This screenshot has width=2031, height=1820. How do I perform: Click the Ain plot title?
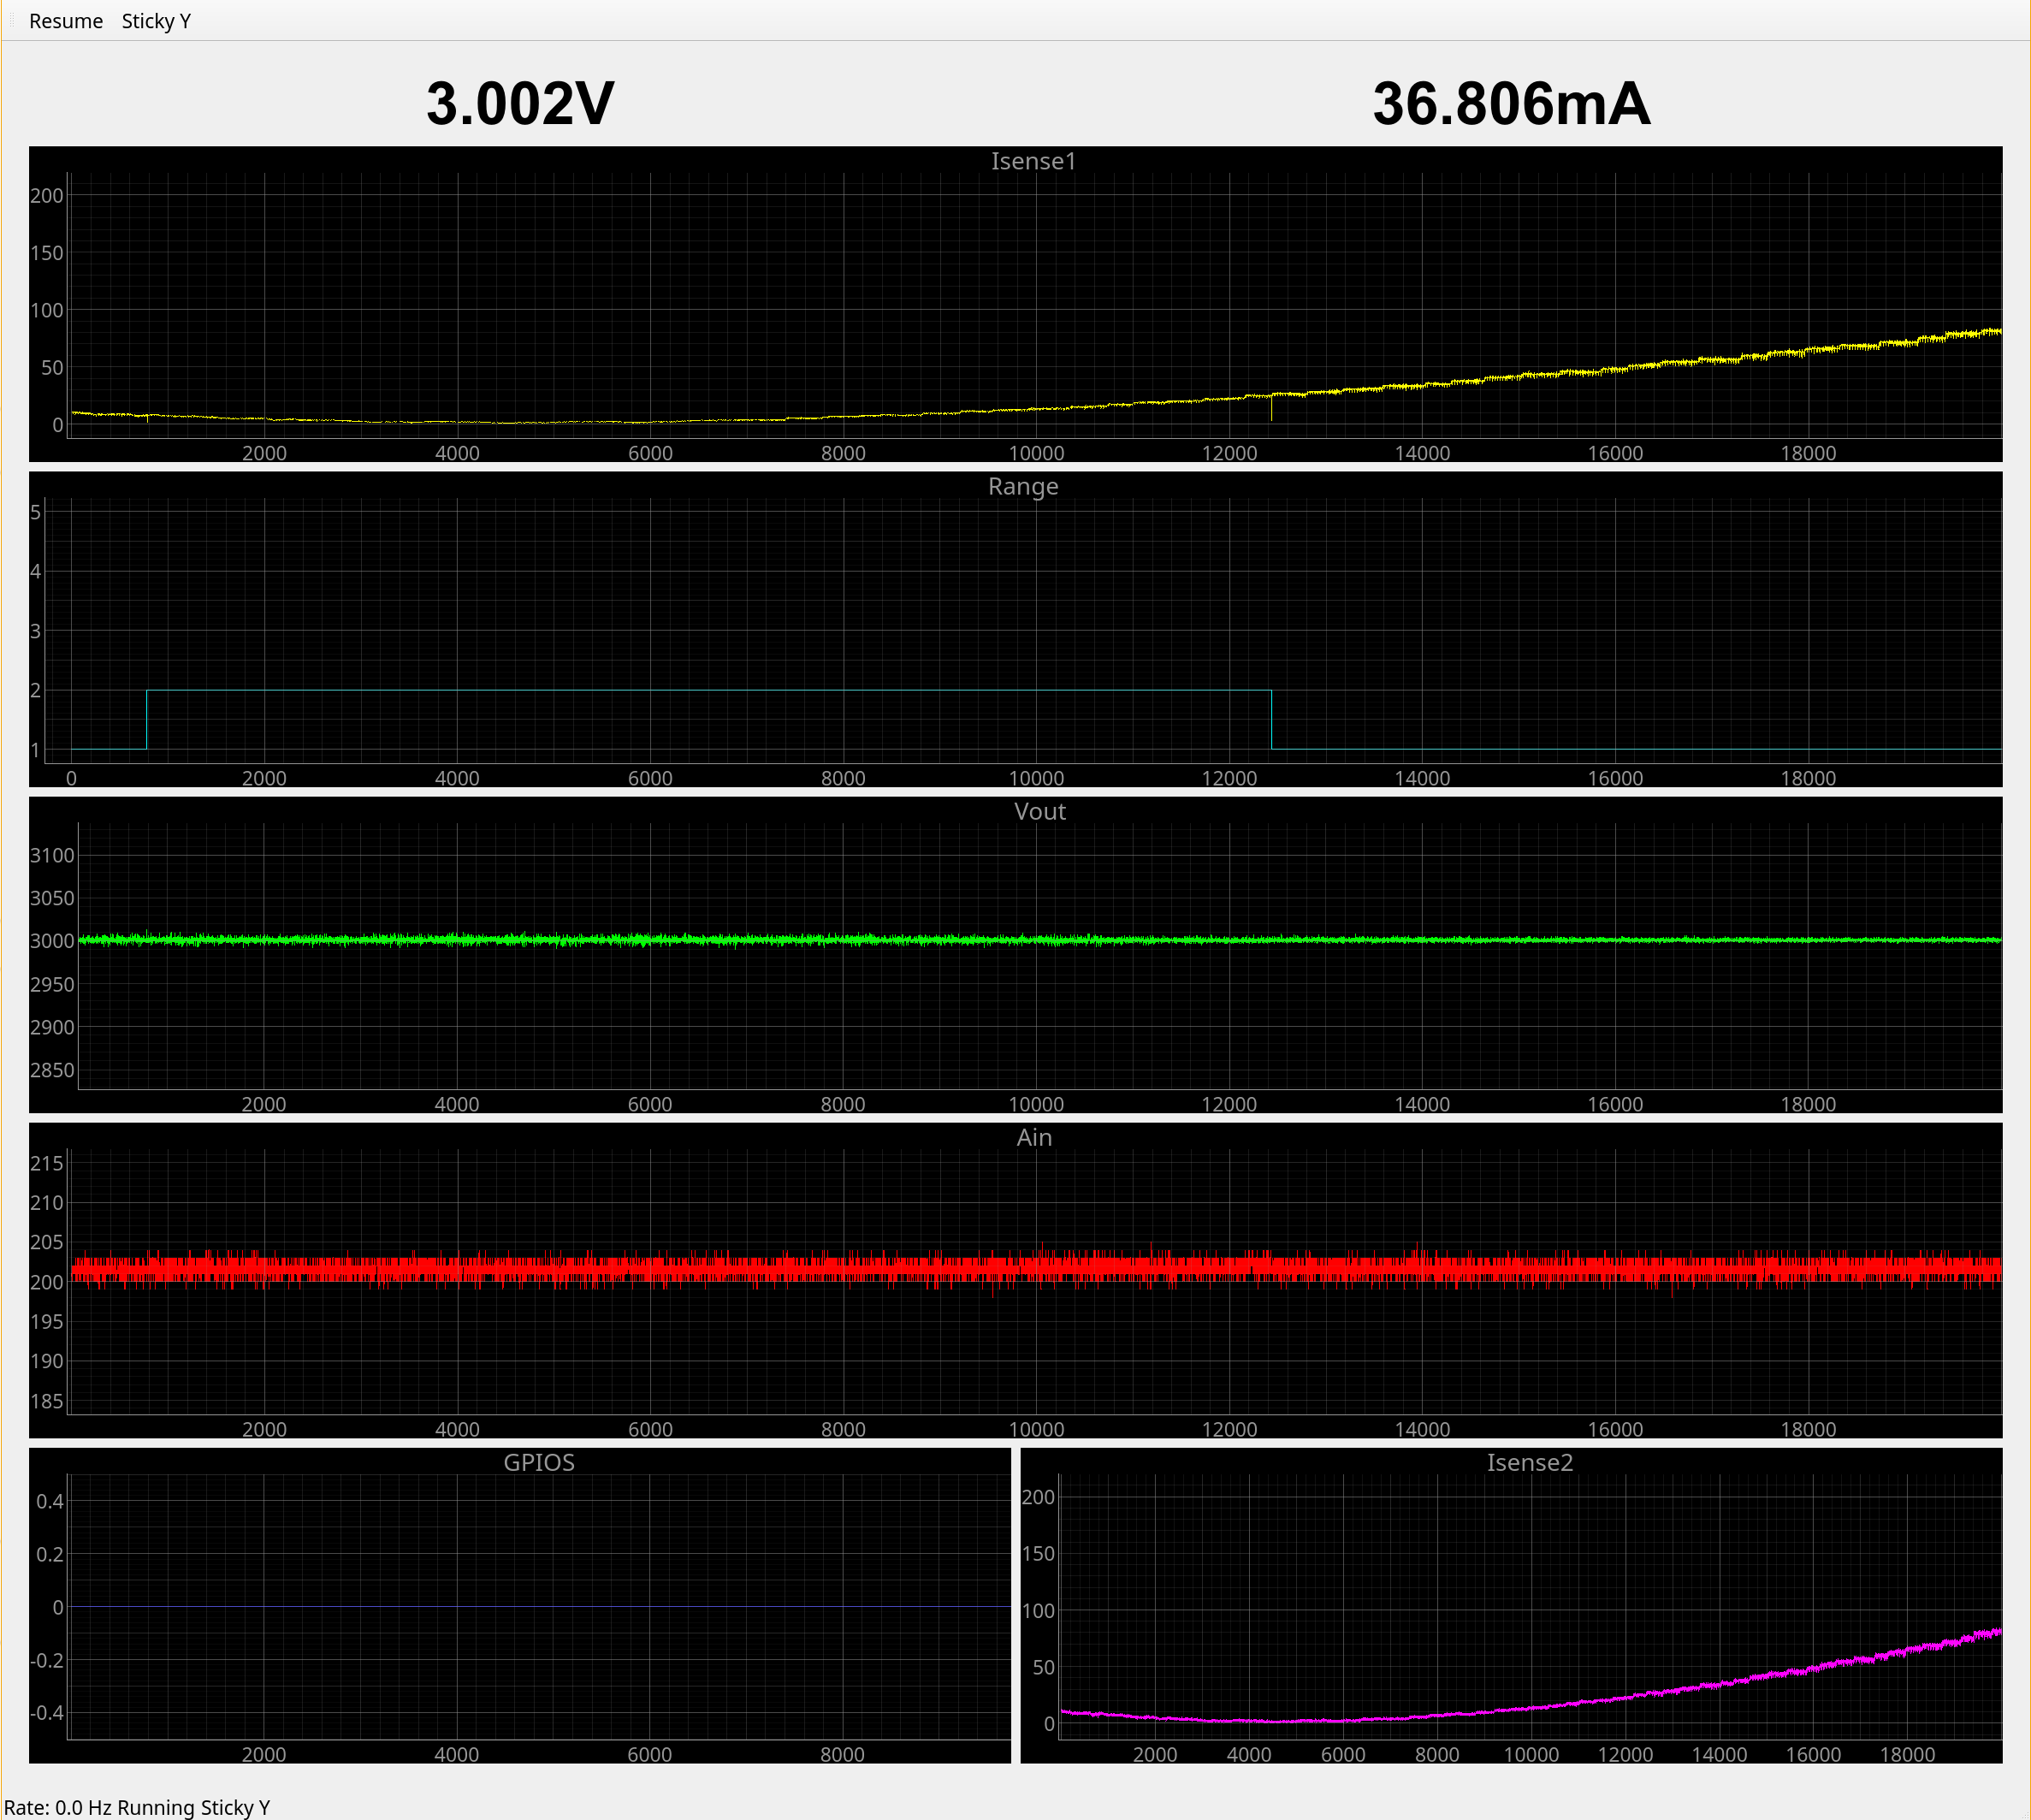coord(1033,1137)
